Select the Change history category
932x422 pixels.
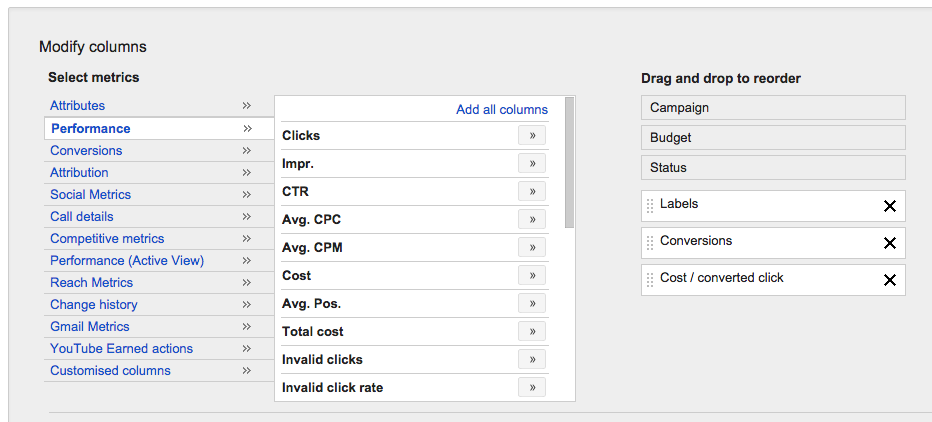[x=94, y=304]
